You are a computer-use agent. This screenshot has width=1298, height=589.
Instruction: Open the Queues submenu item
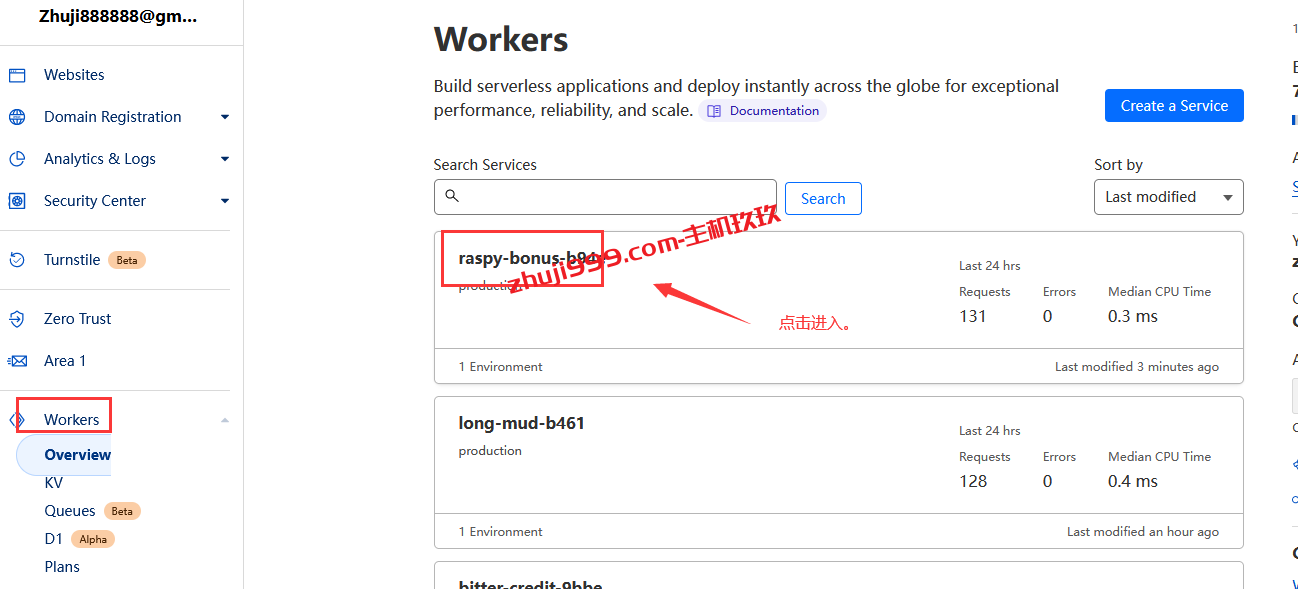(x=70, y=511)
